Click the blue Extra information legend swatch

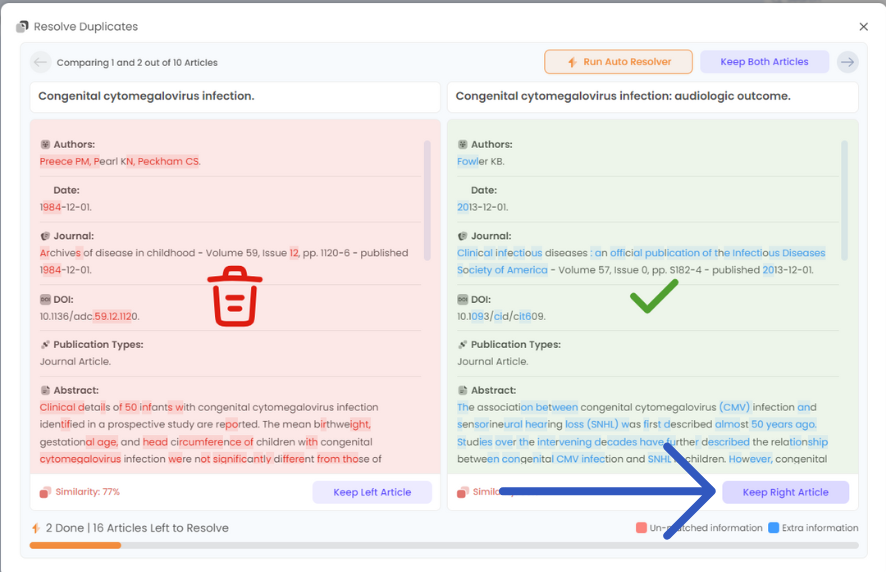(774, 528)
